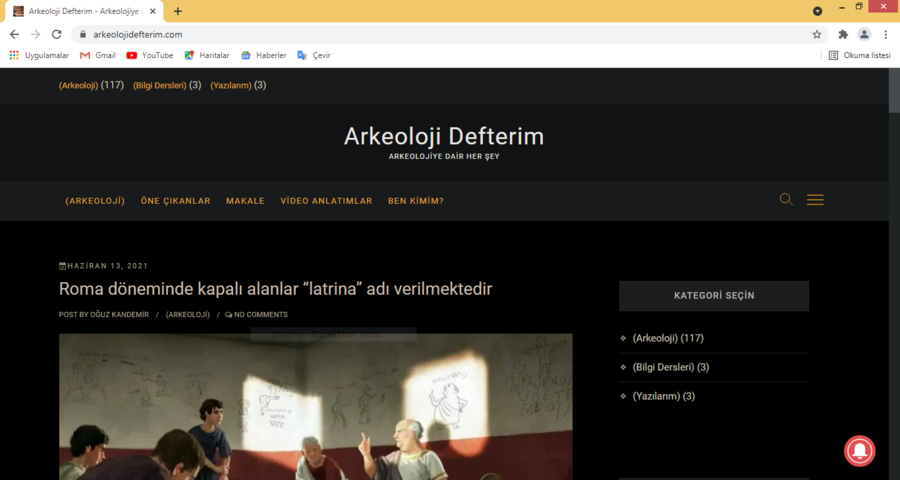
Task: Bookmark this page with the star icon
Action: pyautogui.click(x=817, y=34)
